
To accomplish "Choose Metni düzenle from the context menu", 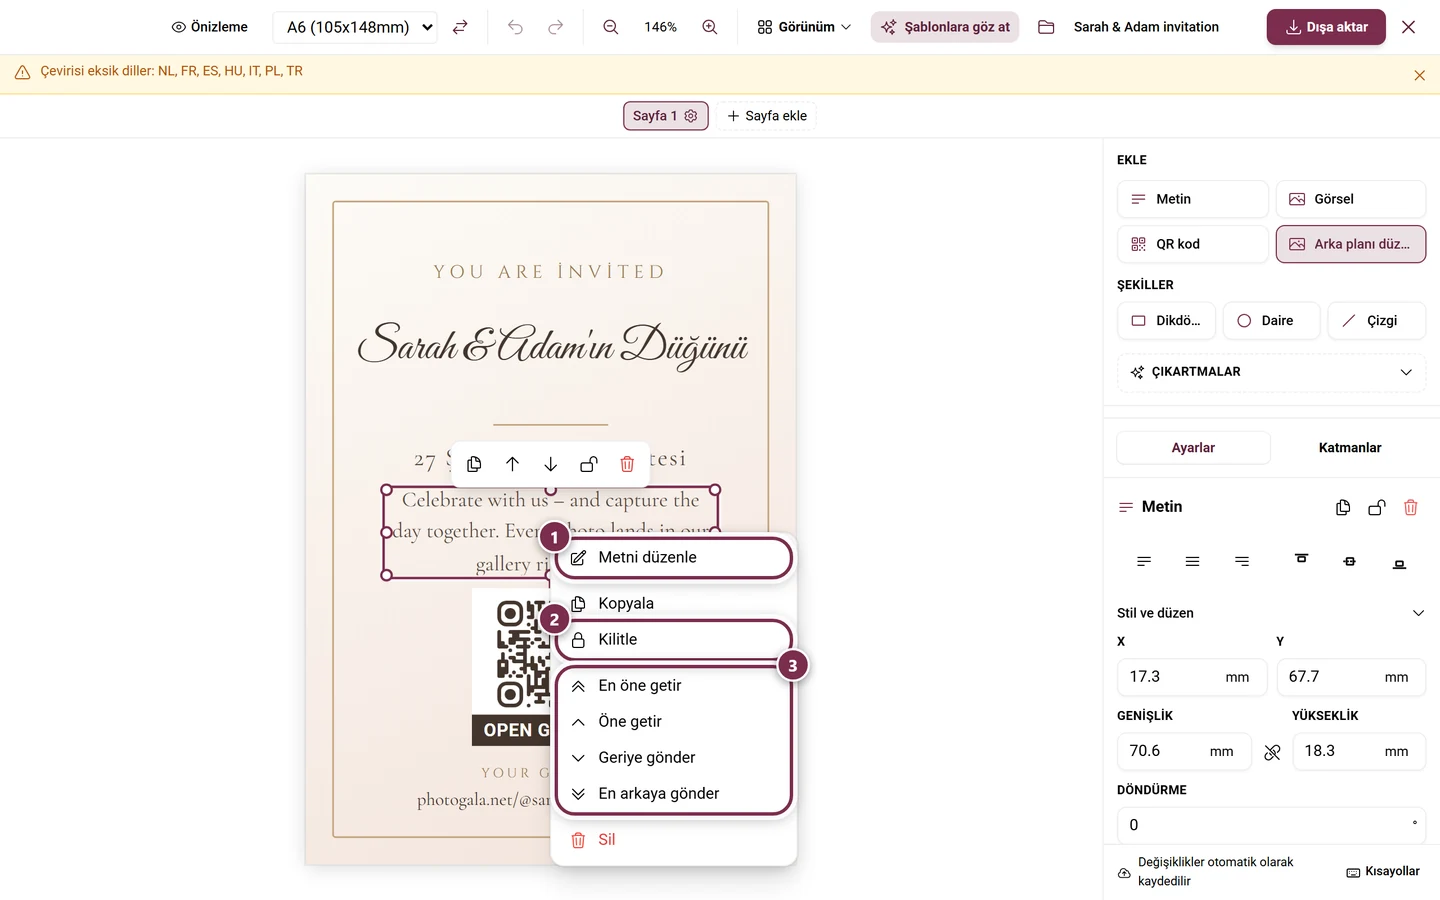I will point(674,558).
